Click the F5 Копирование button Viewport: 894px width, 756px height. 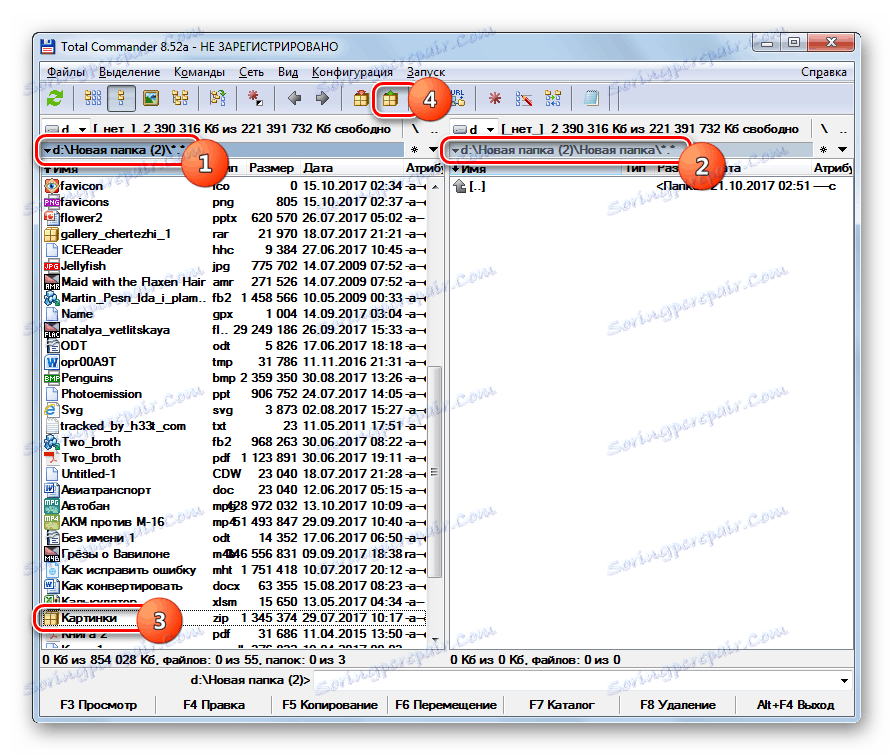[330, 705]
